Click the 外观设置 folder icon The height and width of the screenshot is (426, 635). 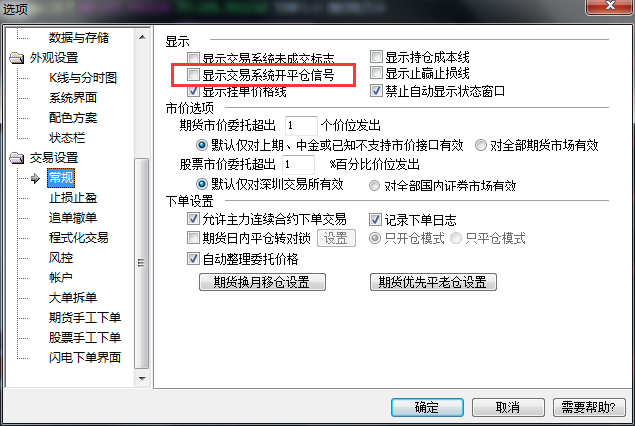tap(17, 58)
